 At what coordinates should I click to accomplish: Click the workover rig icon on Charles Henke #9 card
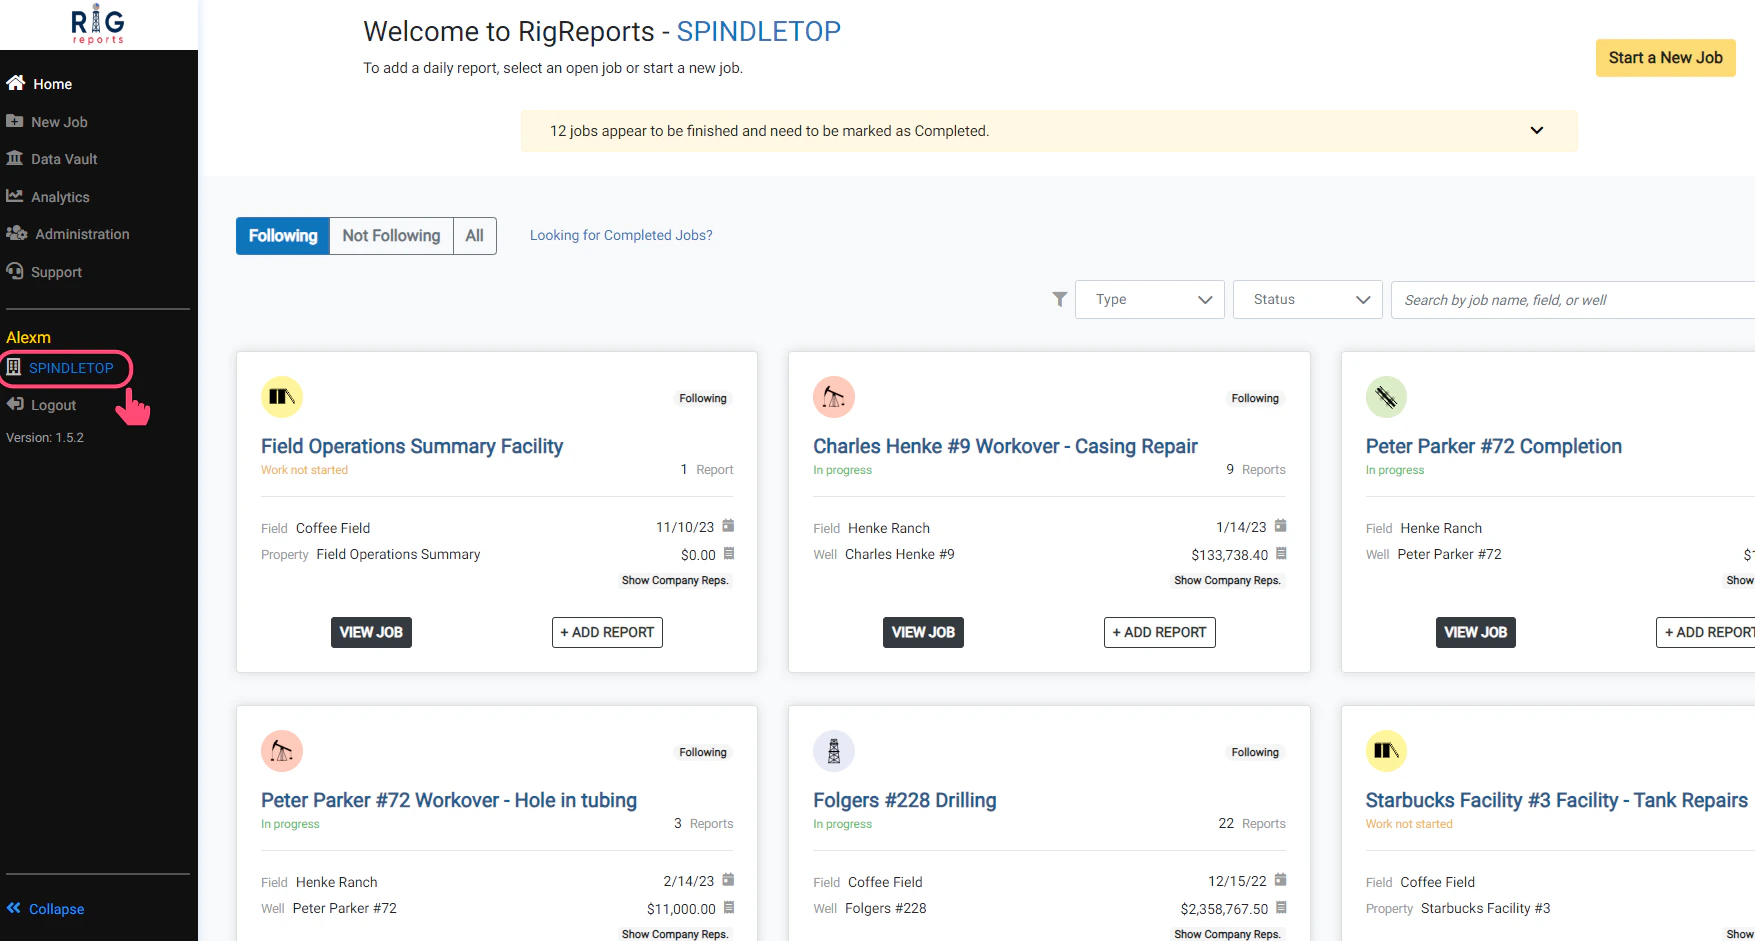click(833, 396)
